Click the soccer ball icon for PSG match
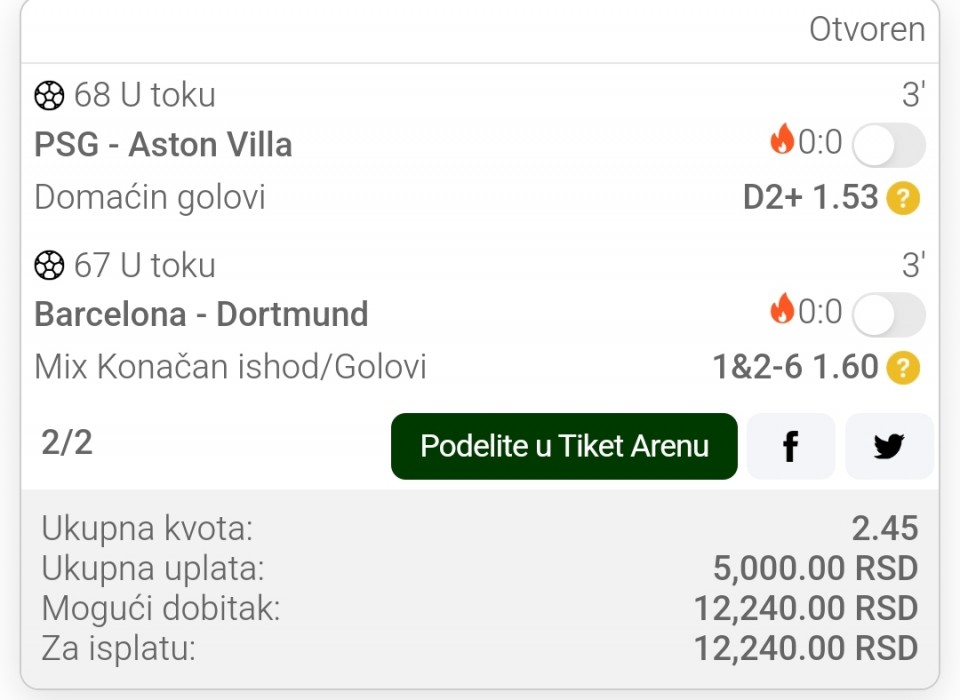The width and height of the screenshot is (960, 700). pos(49,96)
